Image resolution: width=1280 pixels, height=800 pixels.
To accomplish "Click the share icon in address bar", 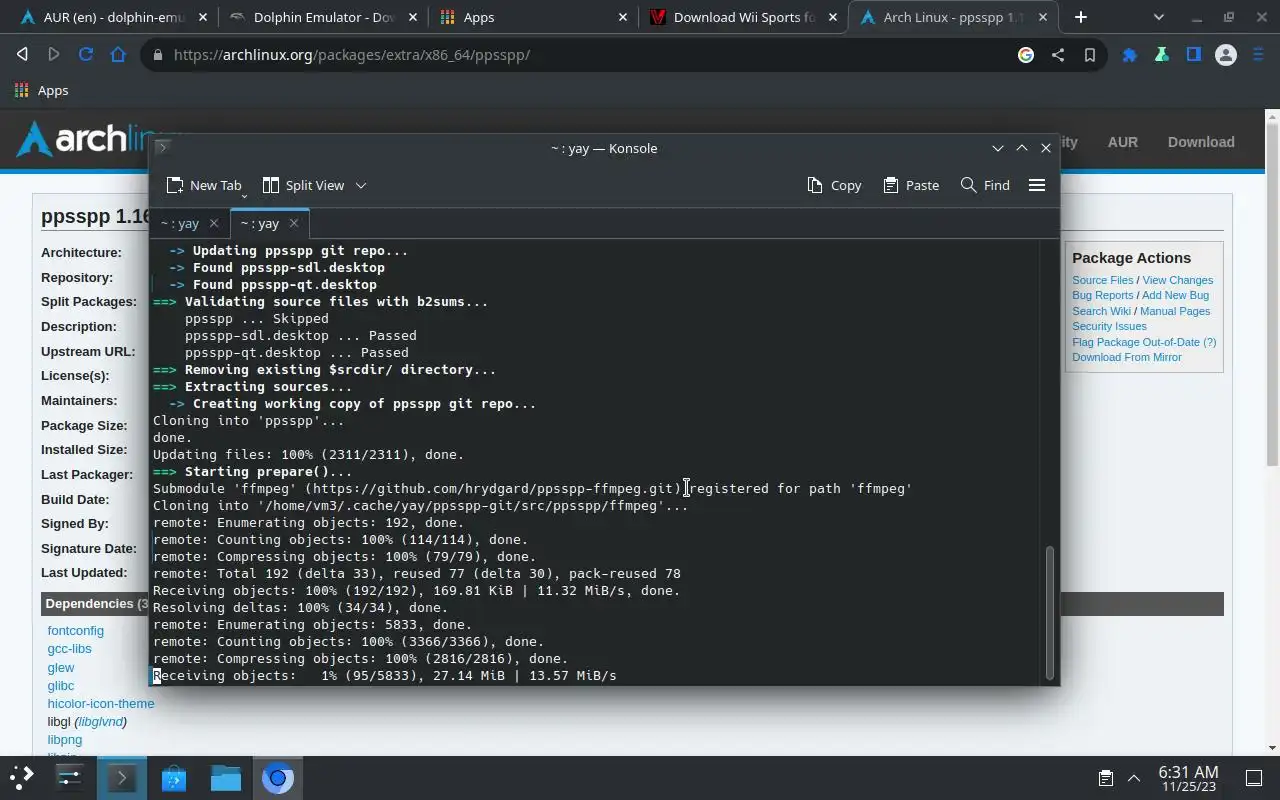I will [x=1058, y=55].
